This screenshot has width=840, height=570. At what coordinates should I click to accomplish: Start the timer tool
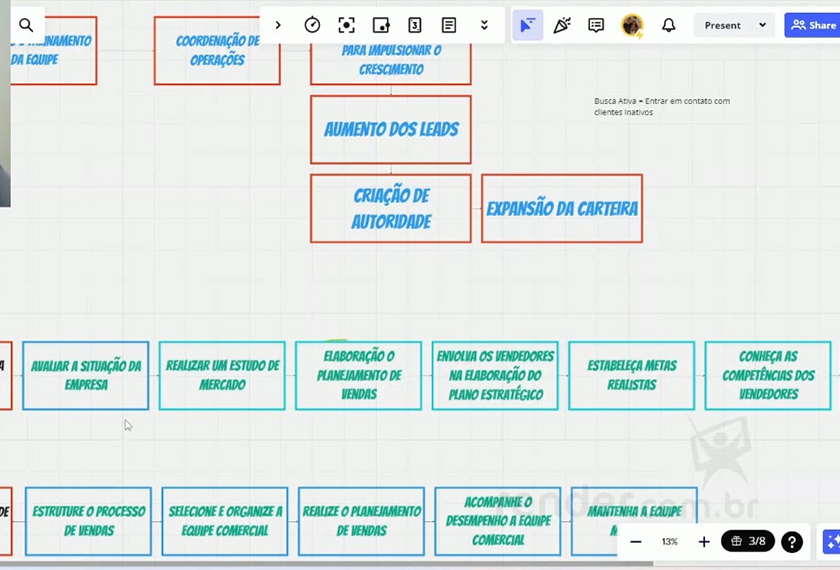(312, 25)
